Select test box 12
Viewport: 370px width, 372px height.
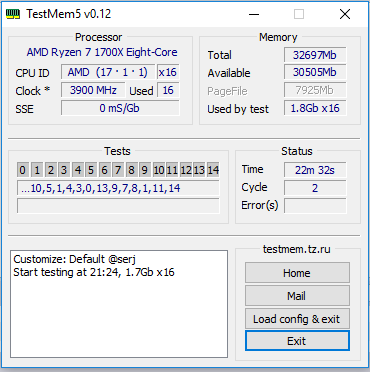[x=186, y=170]
